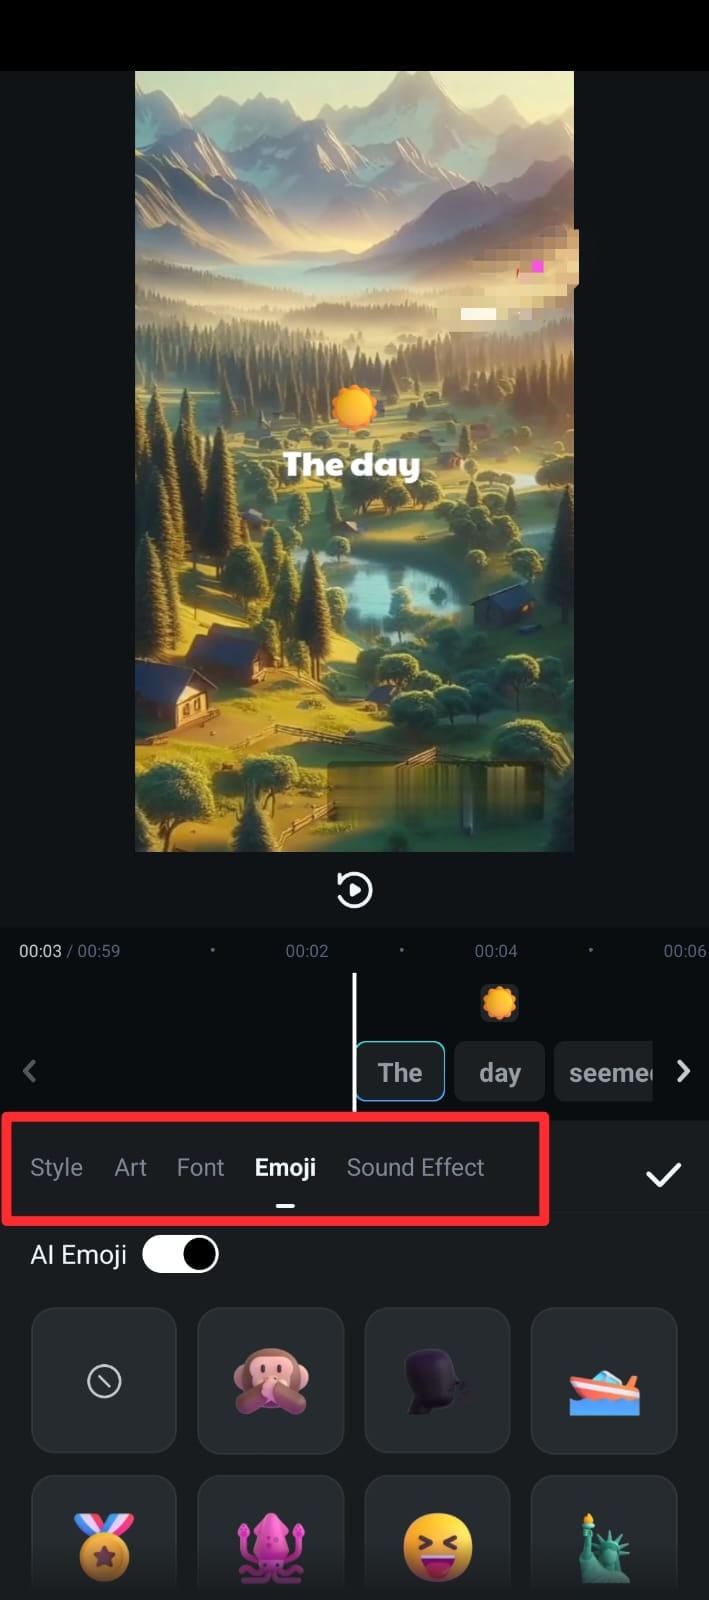Switch to the Style tab
This screenshot has height=1600, width=709.
click(56, 1167)
